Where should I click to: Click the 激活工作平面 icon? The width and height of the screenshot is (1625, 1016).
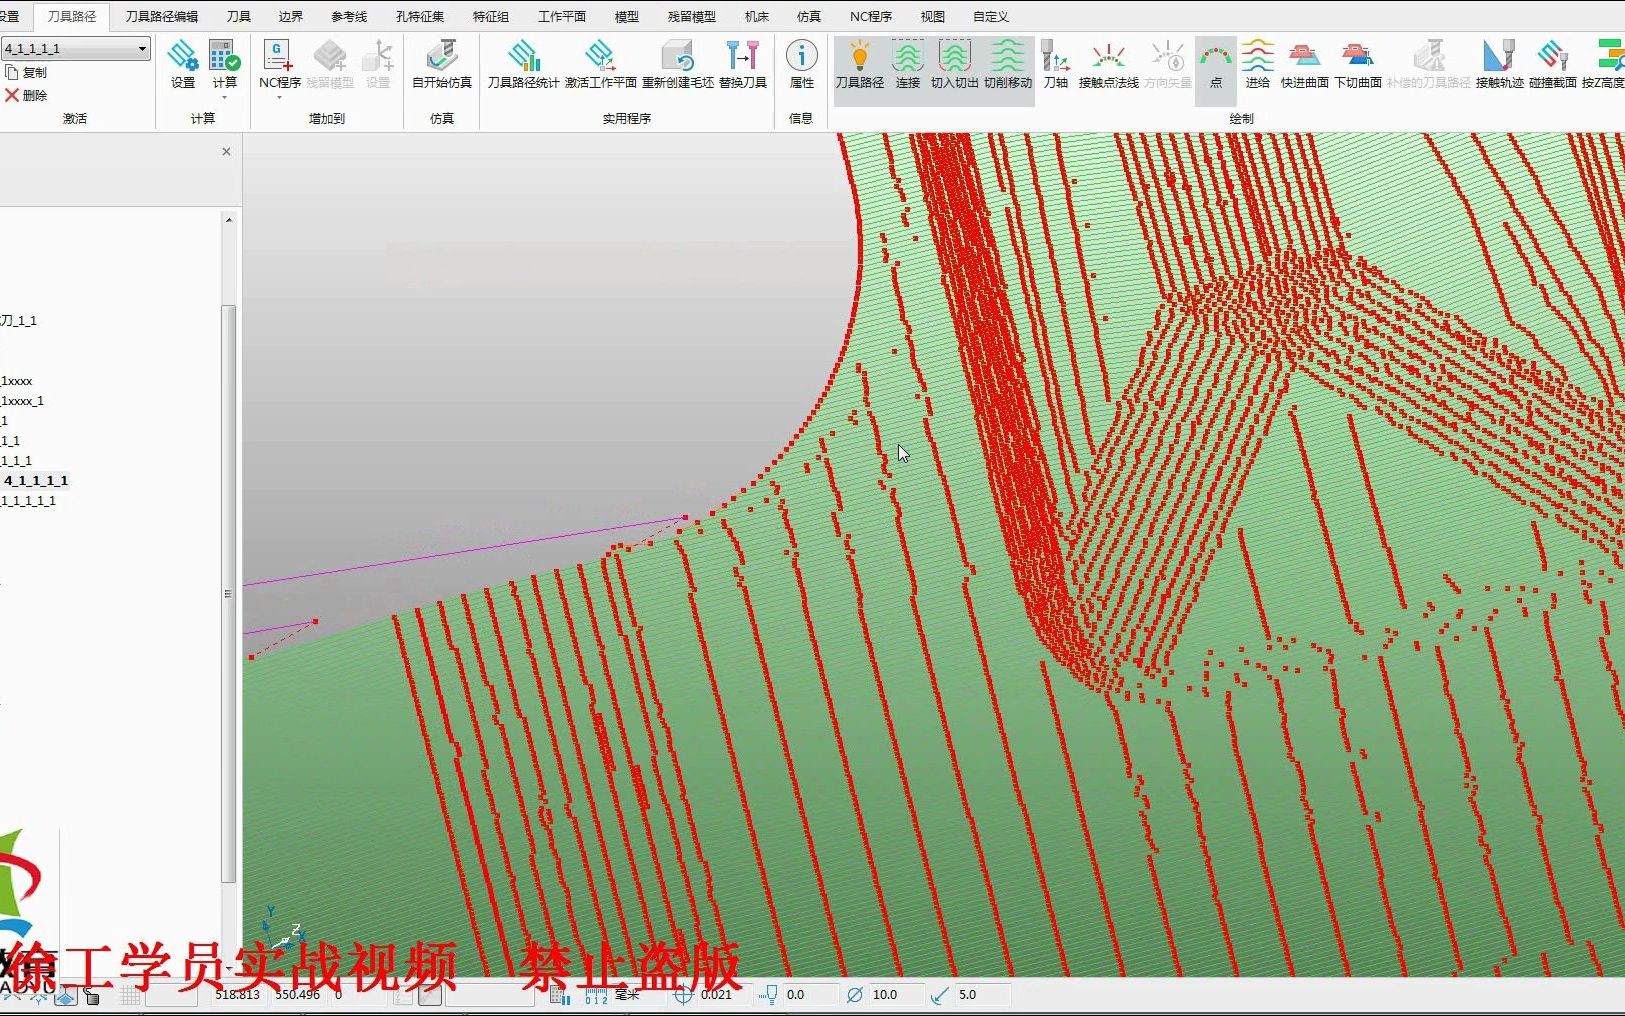coord(600,63)
